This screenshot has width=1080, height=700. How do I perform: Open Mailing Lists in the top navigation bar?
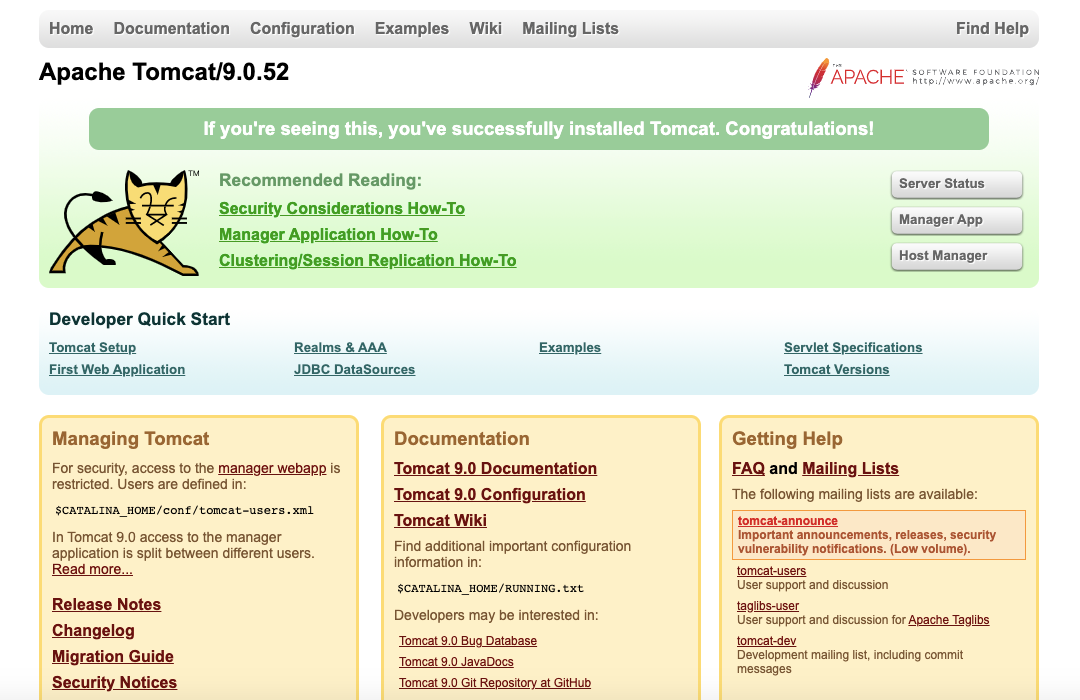(570, 28)
